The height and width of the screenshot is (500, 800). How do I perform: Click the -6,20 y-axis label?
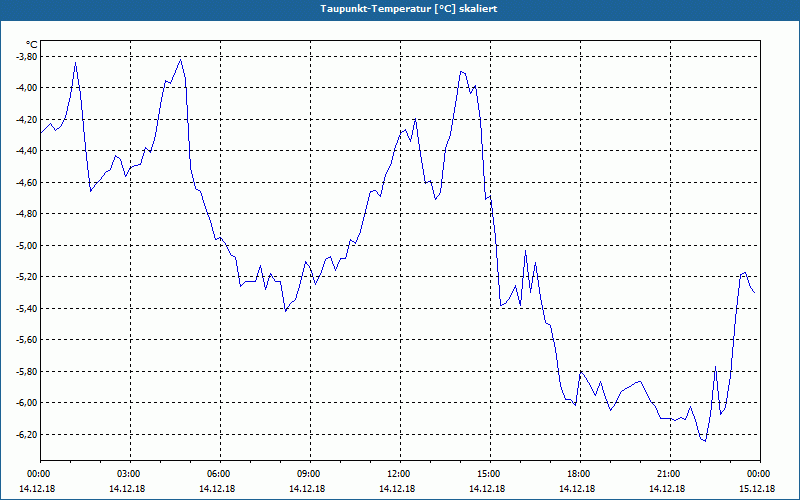click(x=28, y=435)
